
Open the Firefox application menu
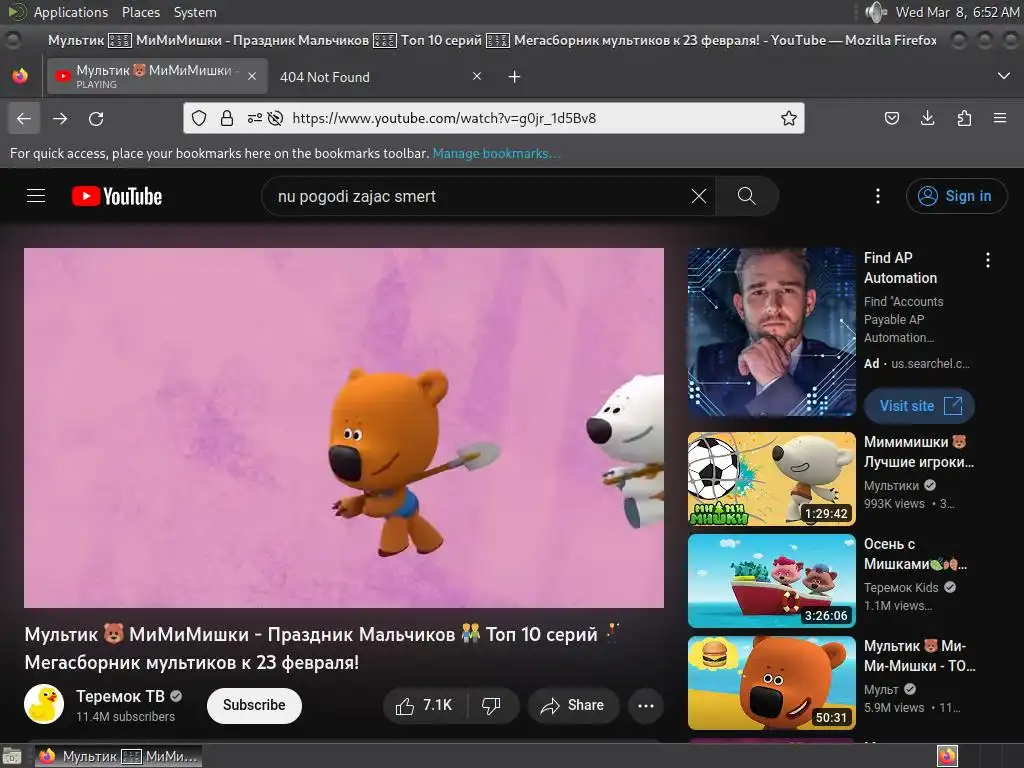point(1000,118)
